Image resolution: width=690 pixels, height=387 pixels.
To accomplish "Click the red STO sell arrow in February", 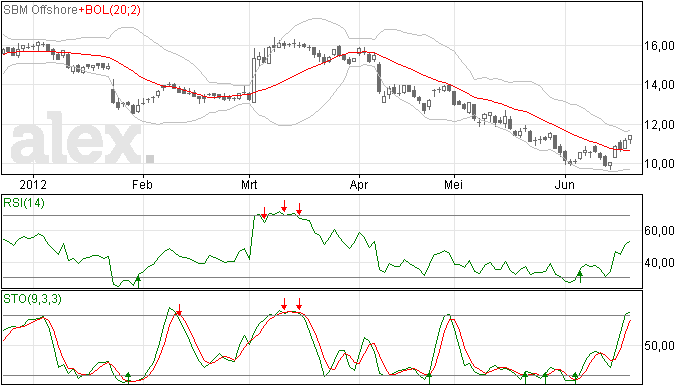I will click(x=179, y=310).
